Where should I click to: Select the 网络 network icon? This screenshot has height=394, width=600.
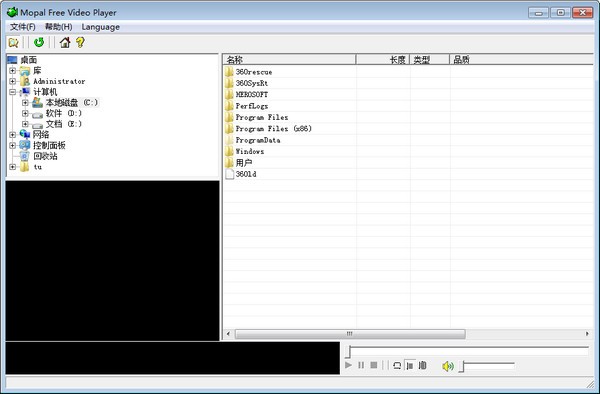click(x=25, y=134)
